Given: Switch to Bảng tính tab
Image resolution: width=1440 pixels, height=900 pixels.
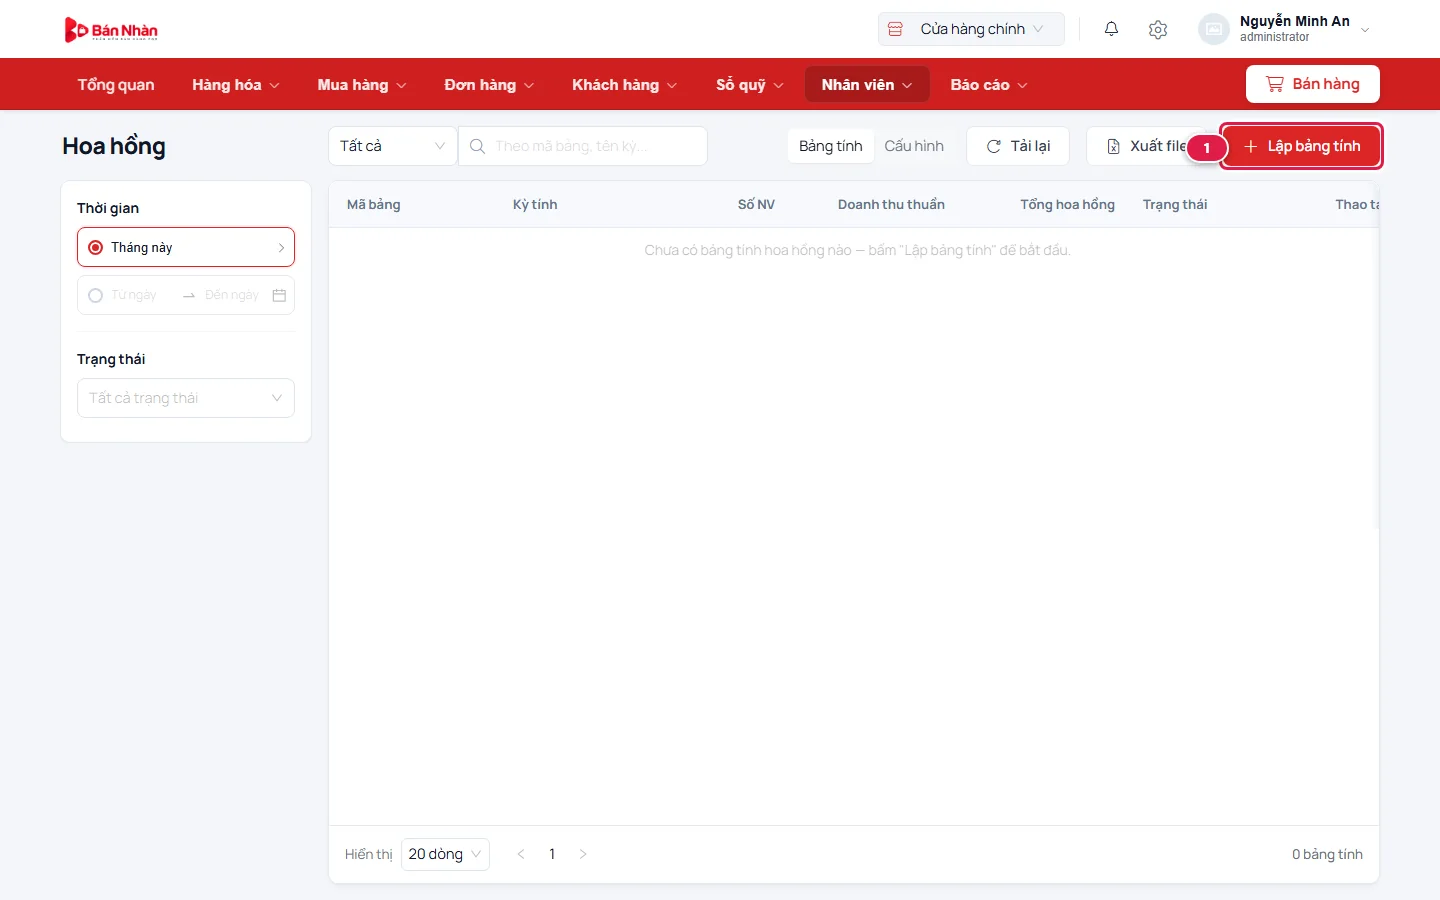Looking at the screenshot, I should [x=831, y=146].
